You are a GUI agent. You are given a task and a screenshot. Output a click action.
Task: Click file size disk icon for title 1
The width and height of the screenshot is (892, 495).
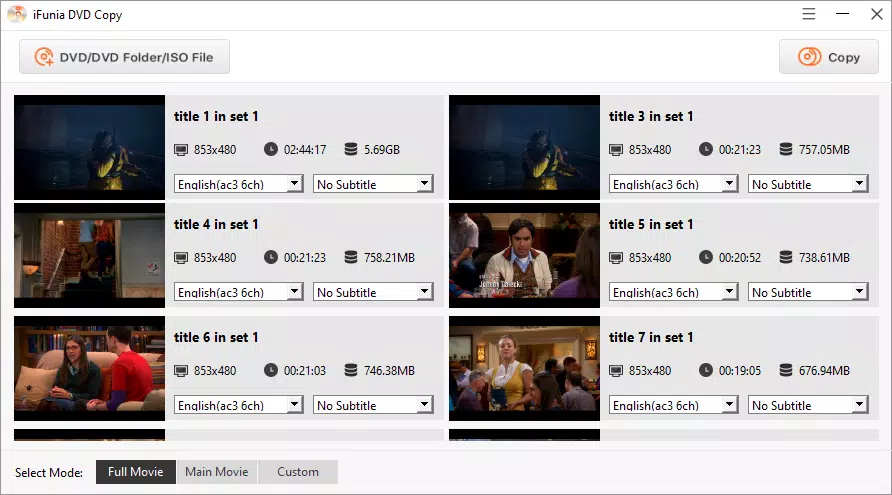[351, 149]
